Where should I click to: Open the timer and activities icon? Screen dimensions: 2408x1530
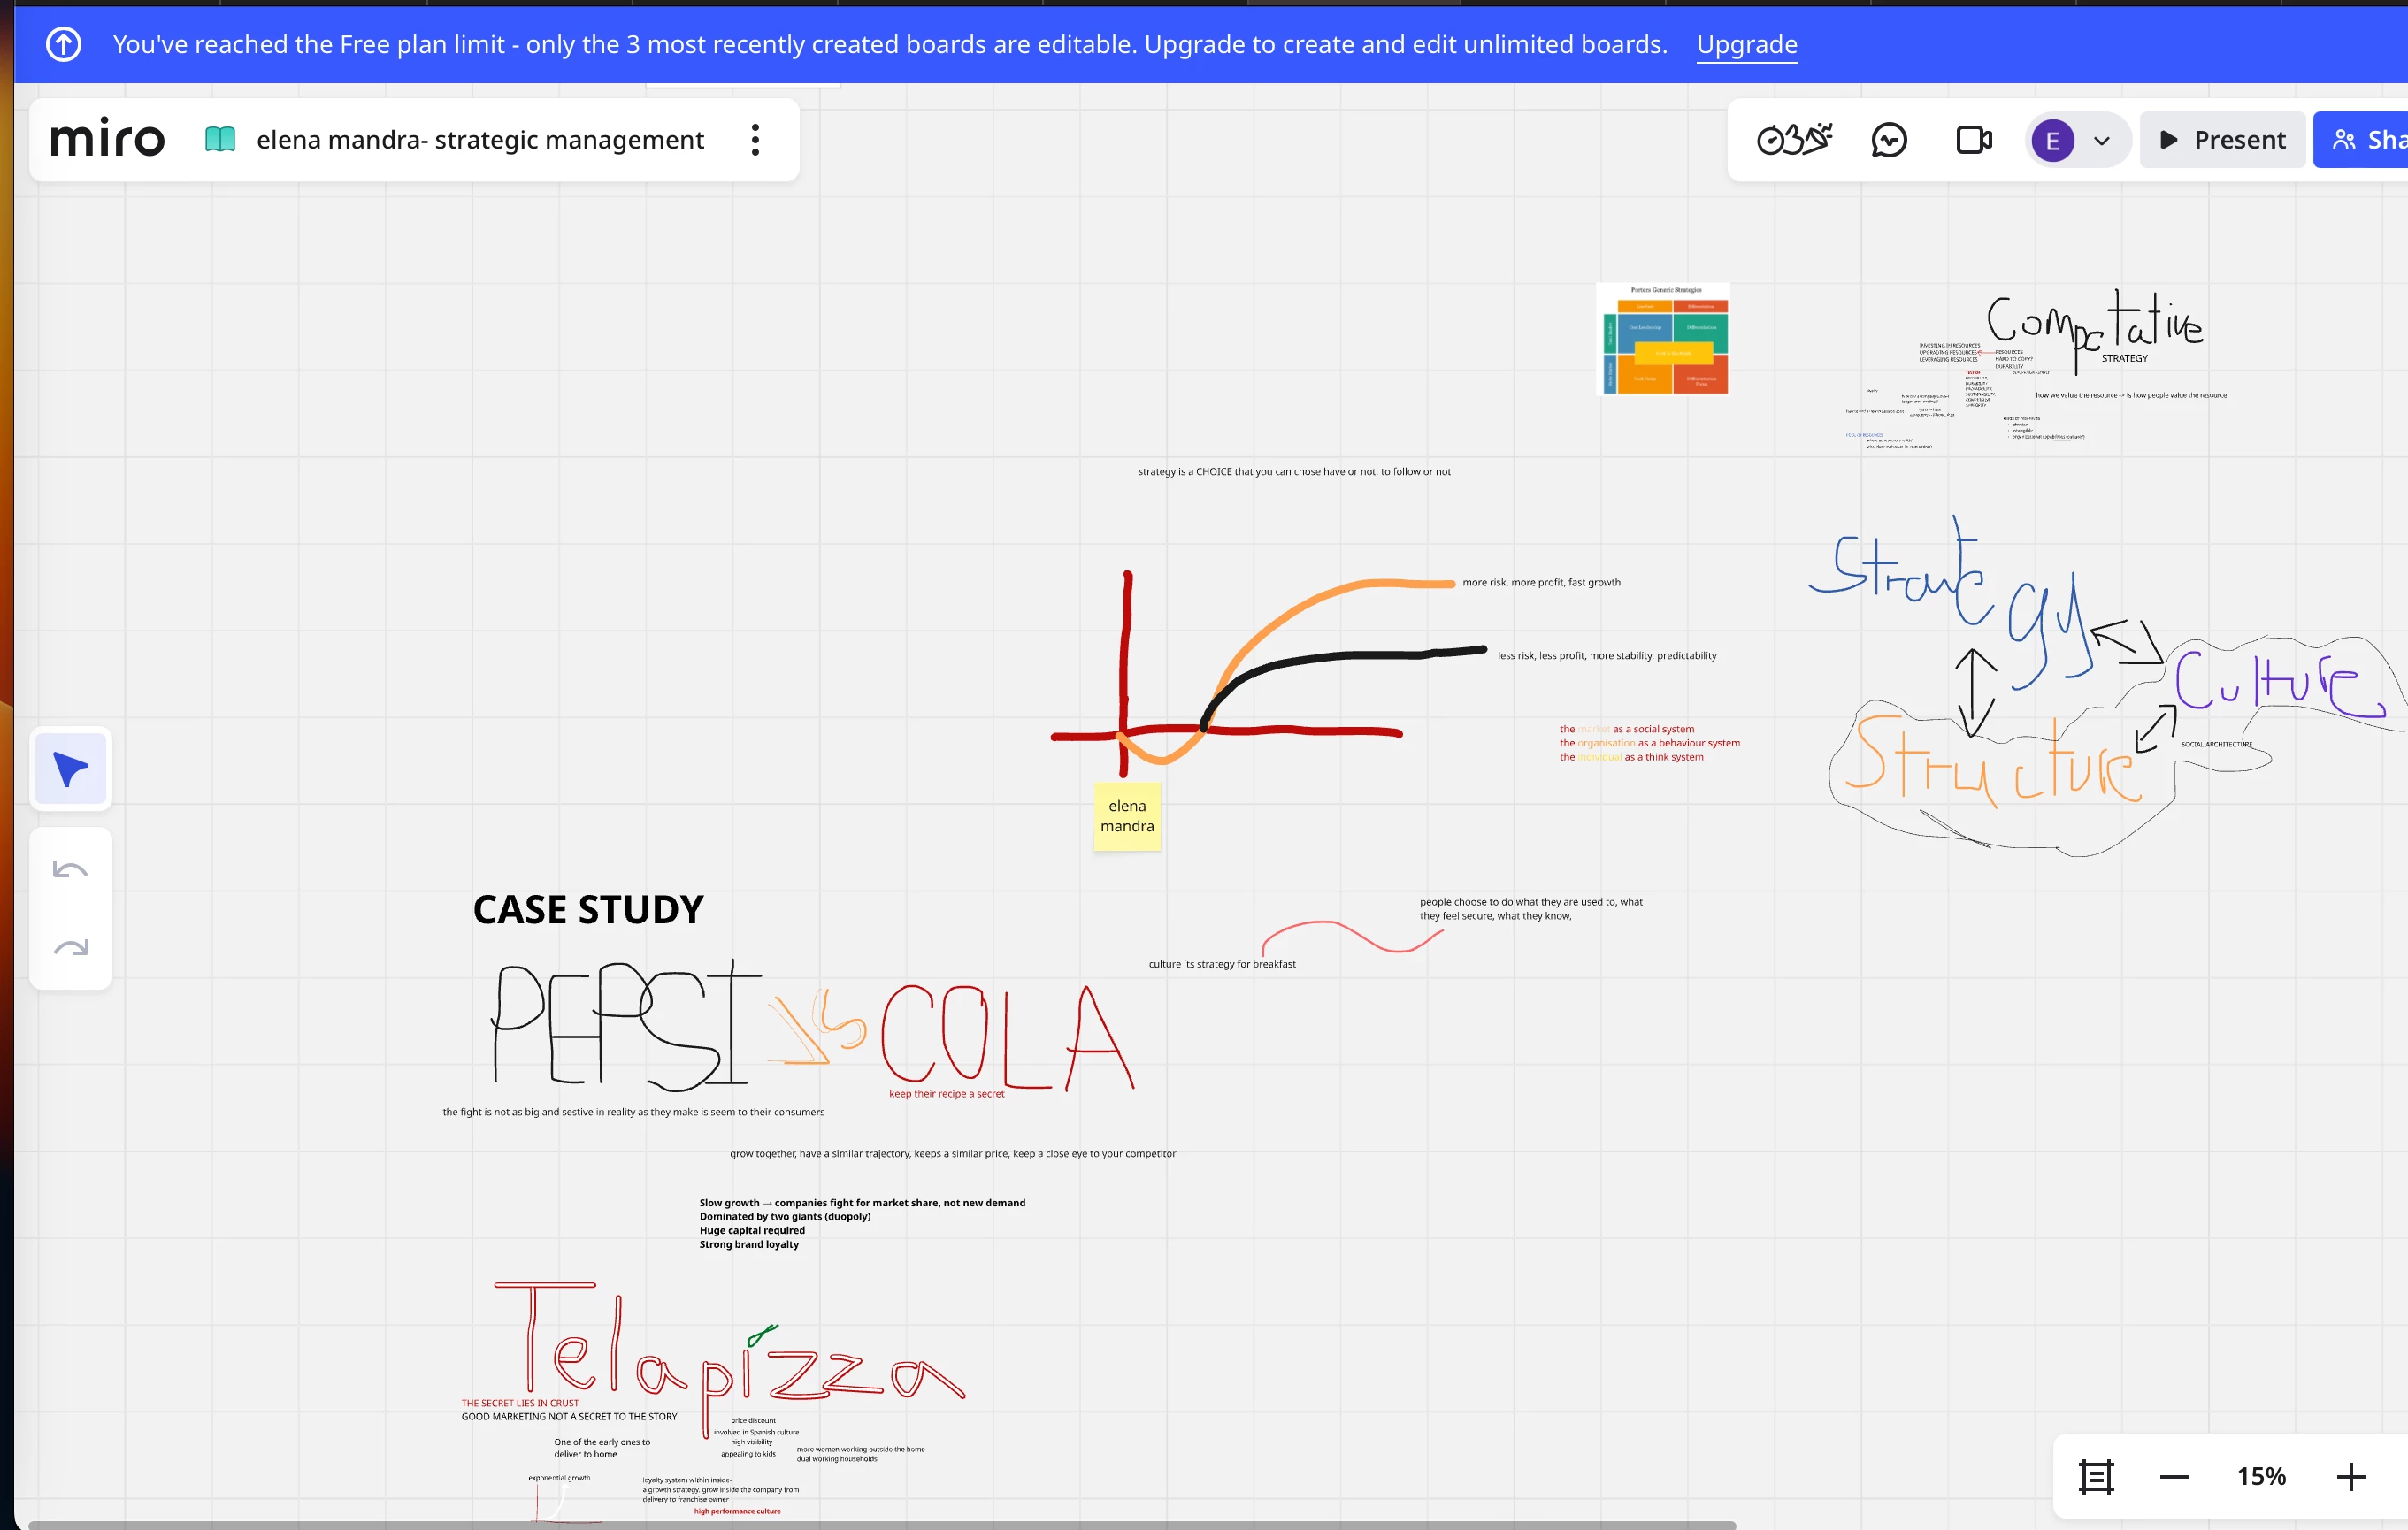(x=1795, y=139)
